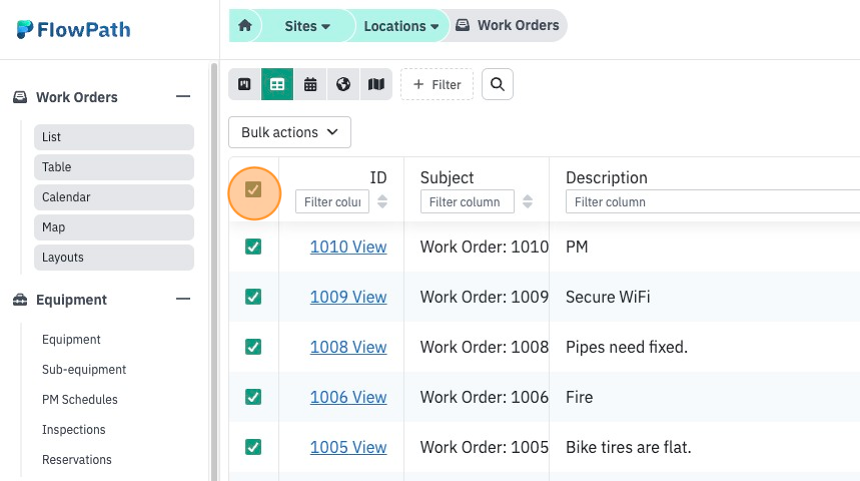
Task: Open PM Schedules in sidebar
Action: coord(80,399)
